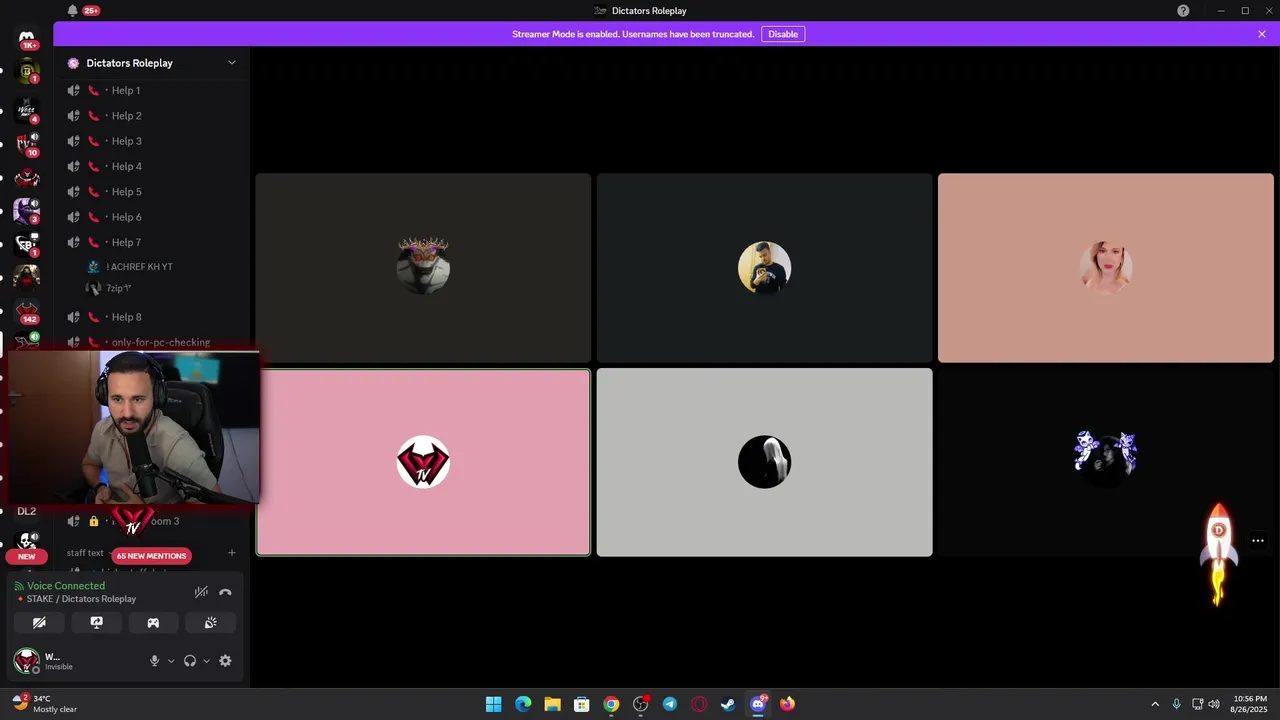Image resolution: width=1280 pixels, height=720 pixels.
Task: Click the speaker icon beside Help 4
Action: 73,167
